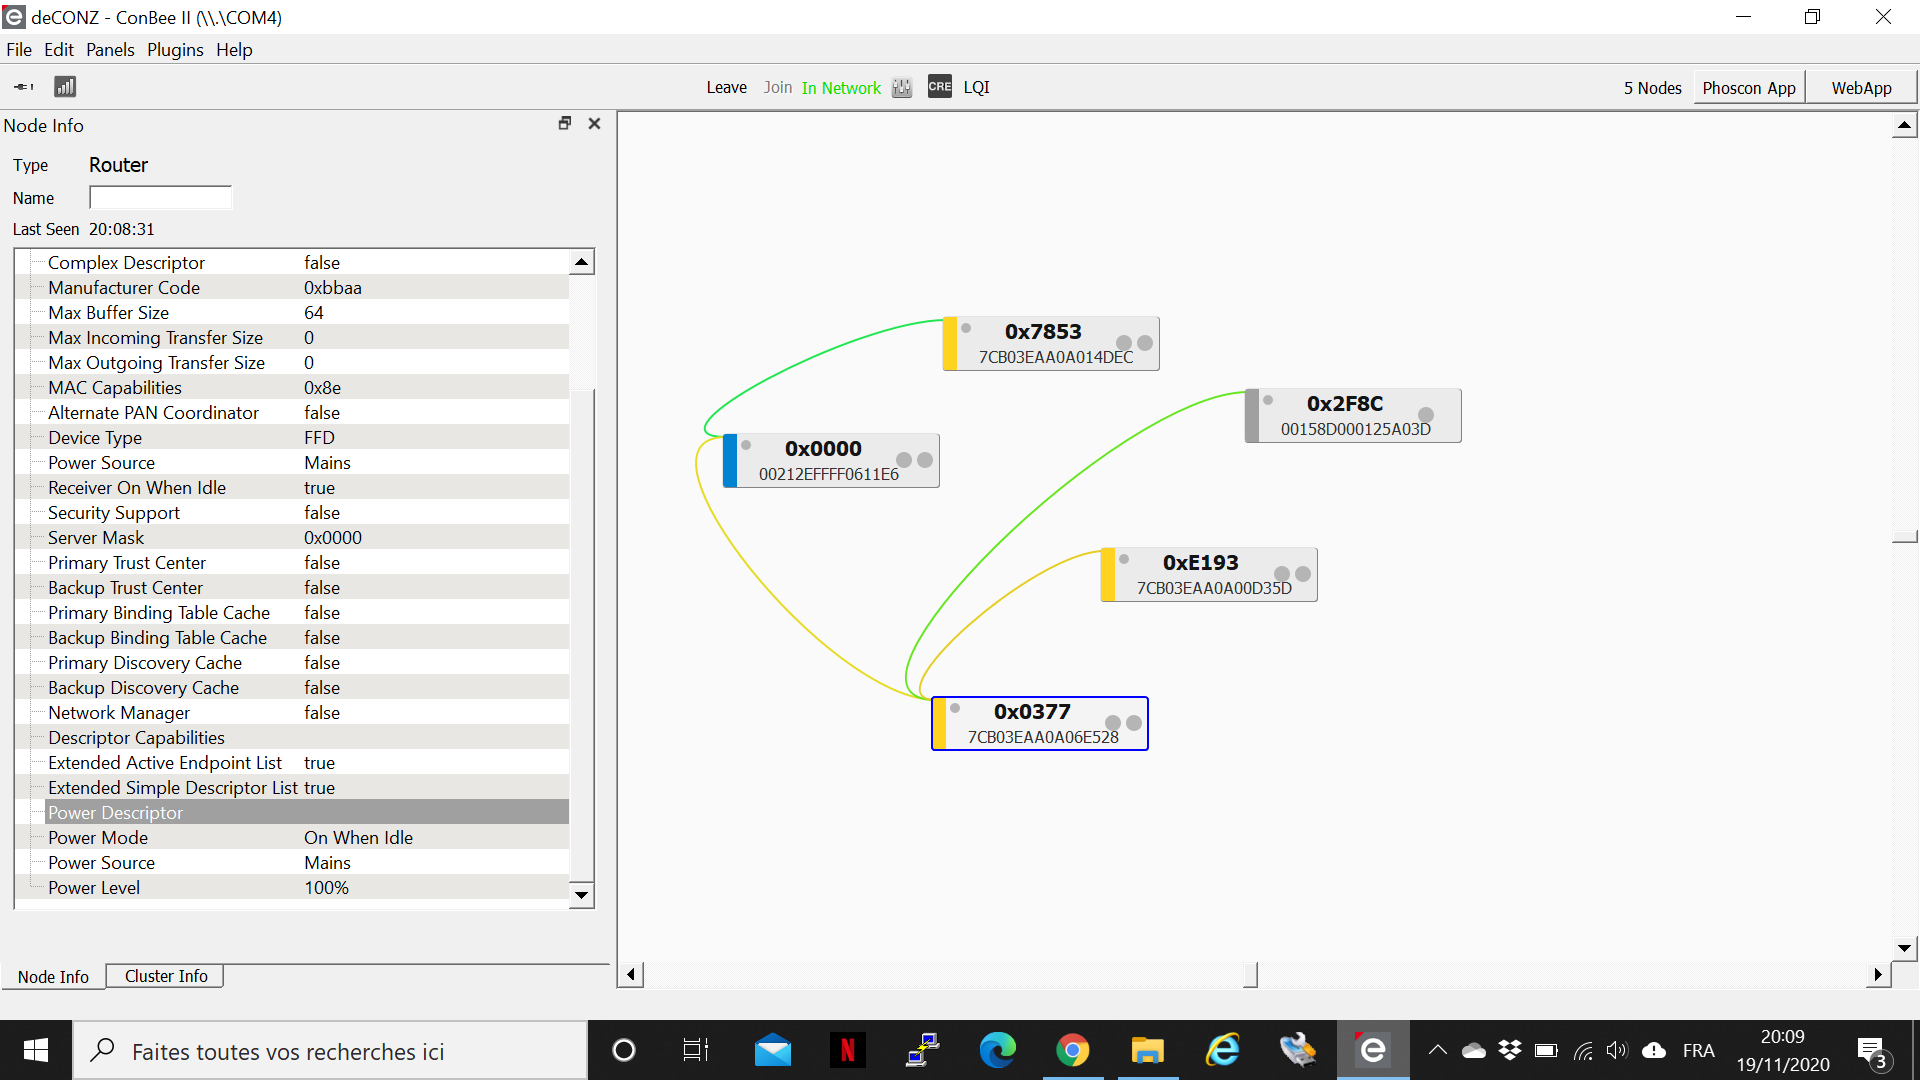Open the notification center icon
The width and height of the screenshot is (1920, 1080).
1872,1052
